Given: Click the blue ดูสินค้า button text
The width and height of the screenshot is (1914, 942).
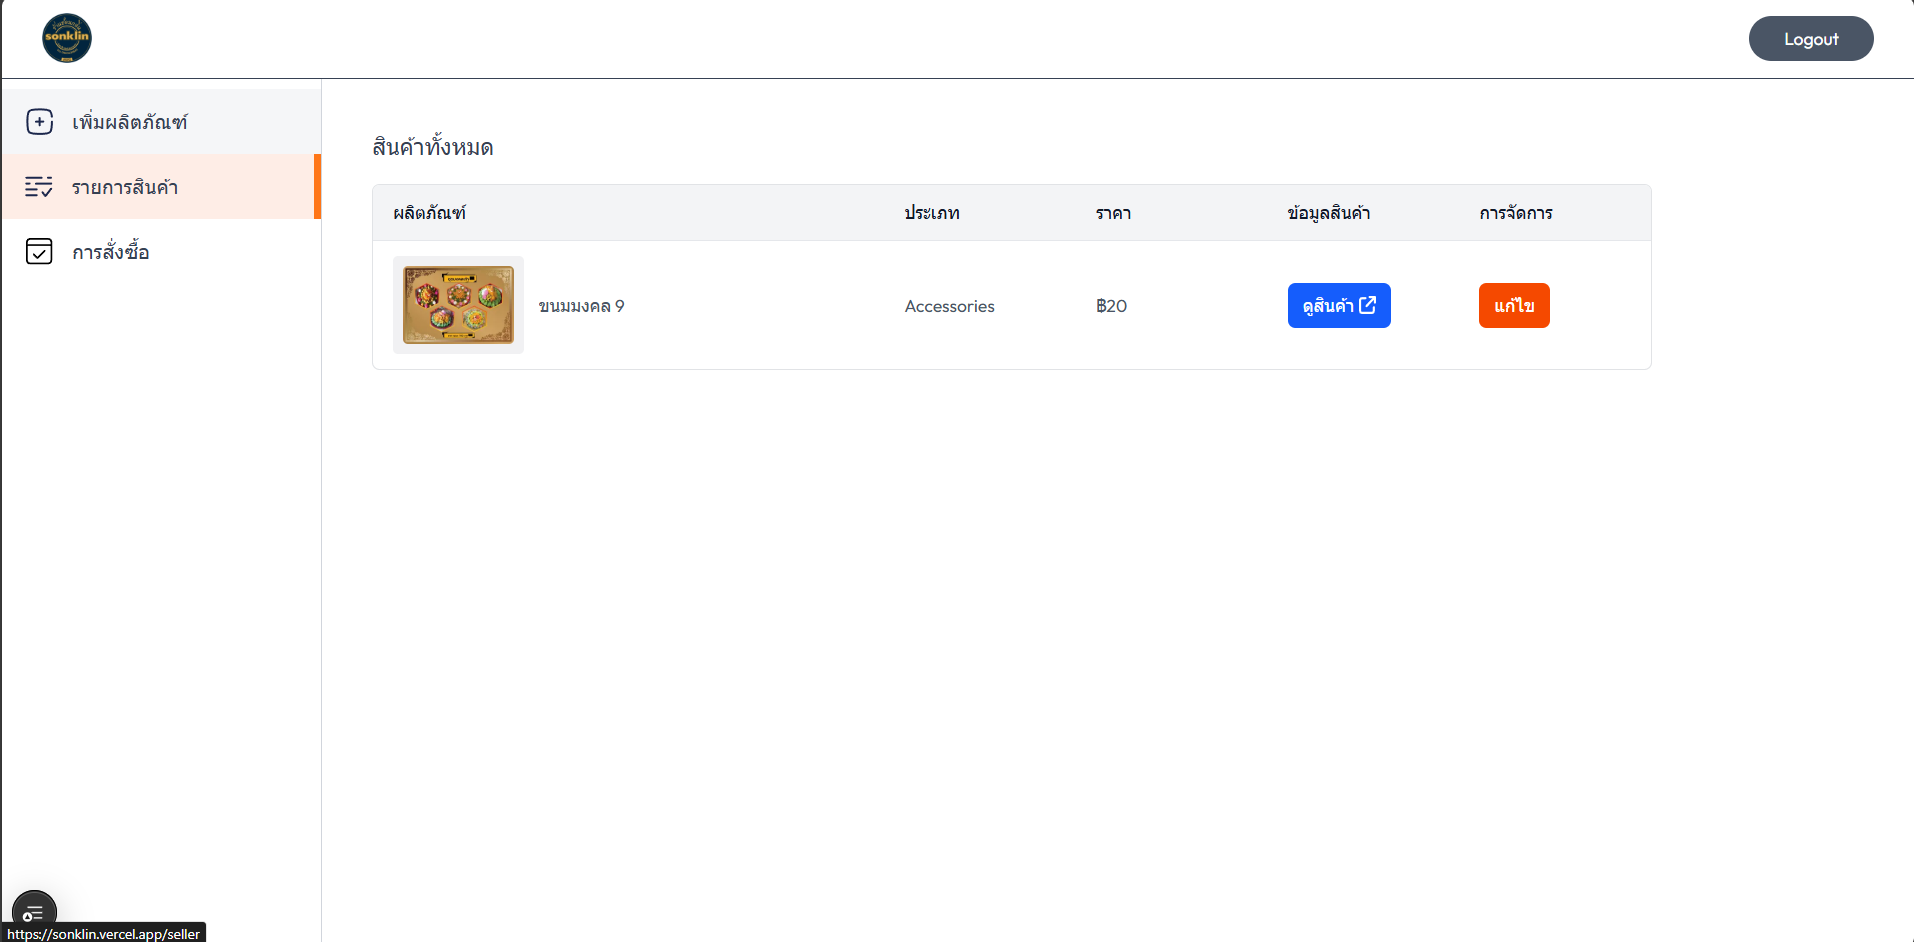Looking at the screenshot, I should click(x=1327, y=306).
